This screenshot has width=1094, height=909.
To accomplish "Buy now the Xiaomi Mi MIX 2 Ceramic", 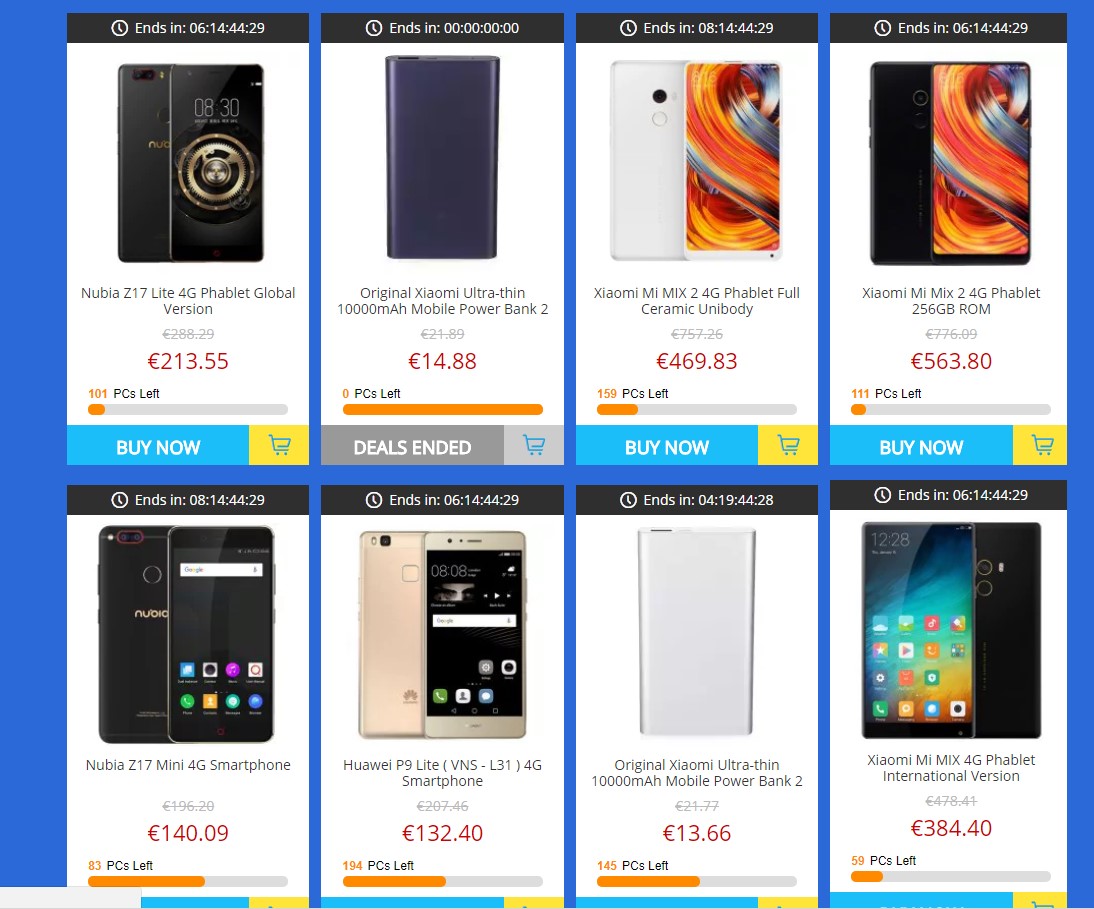I will click(x=667, y=445).
